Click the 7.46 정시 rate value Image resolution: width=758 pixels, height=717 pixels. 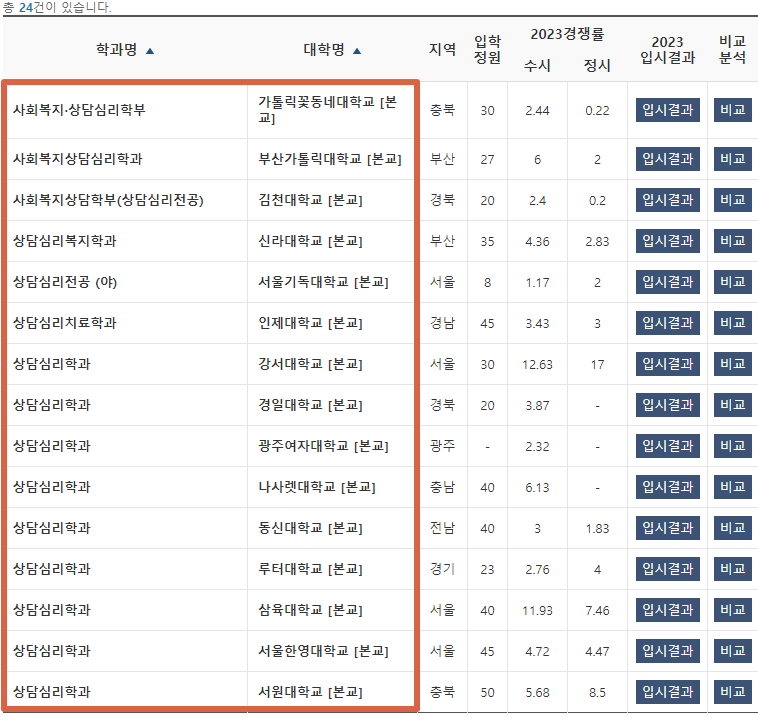click(x=597, y=611)
